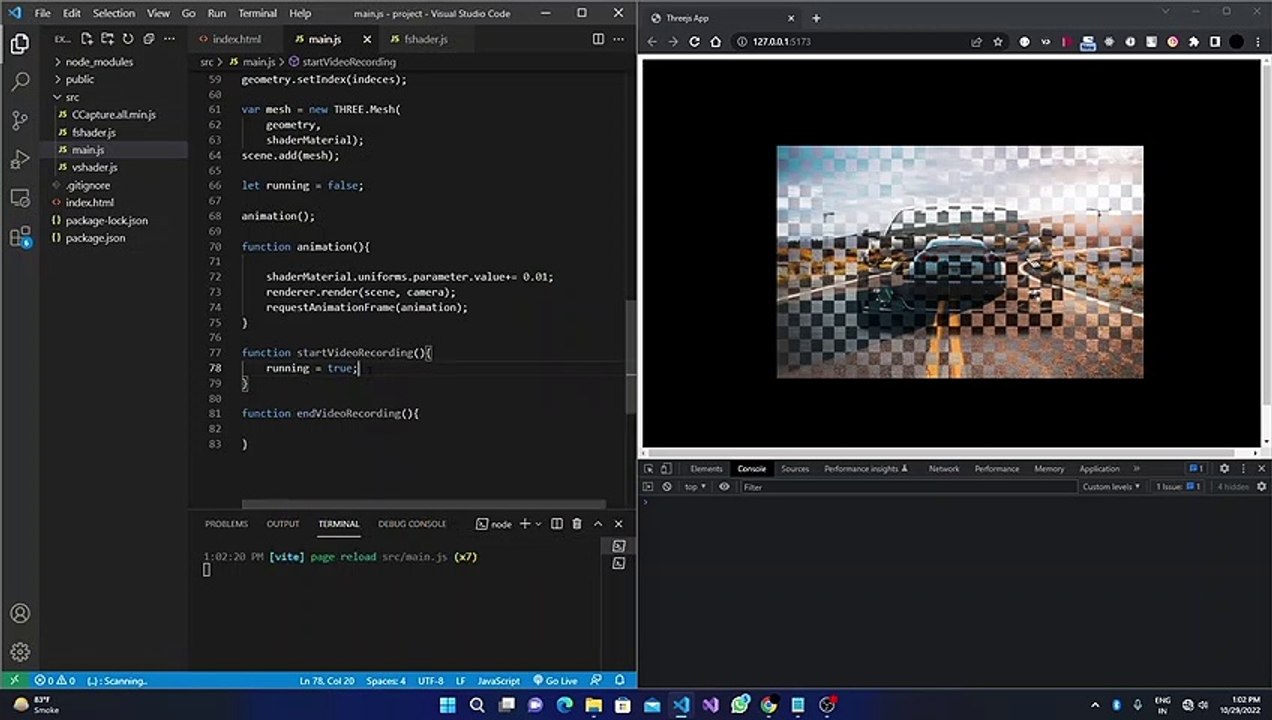Open the Terminal menu
Image resolution: width=1272 pixels, height=720 pixels.
[x=257, y=13]
